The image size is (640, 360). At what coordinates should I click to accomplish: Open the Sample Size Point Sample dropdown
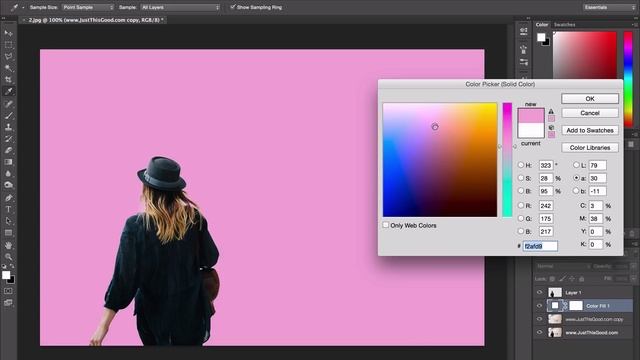[88, 7]
